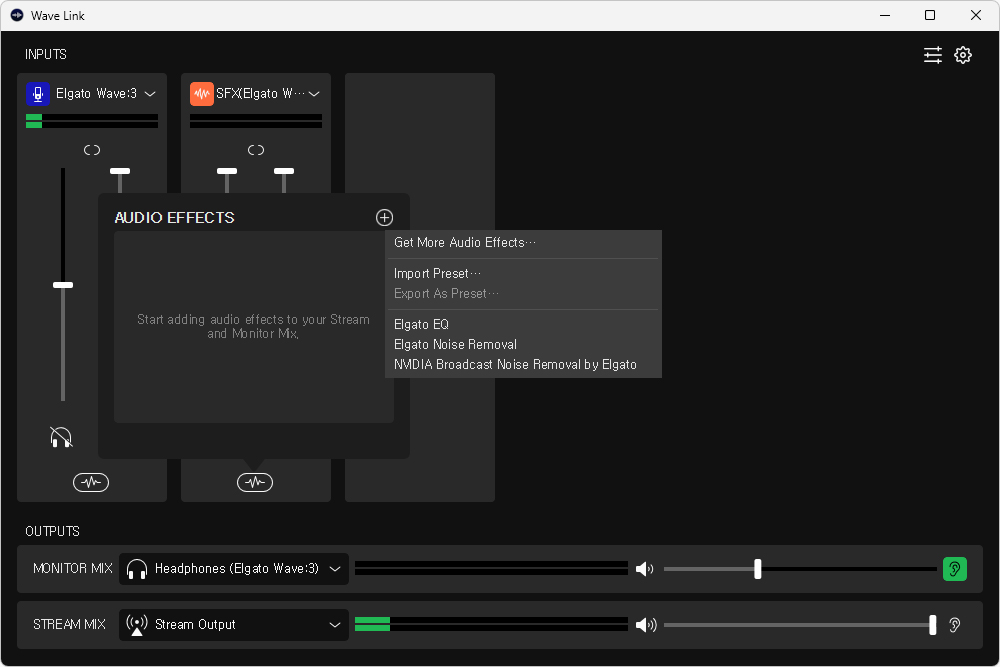Mute Stream Mix speaker icon

(645, 625)
